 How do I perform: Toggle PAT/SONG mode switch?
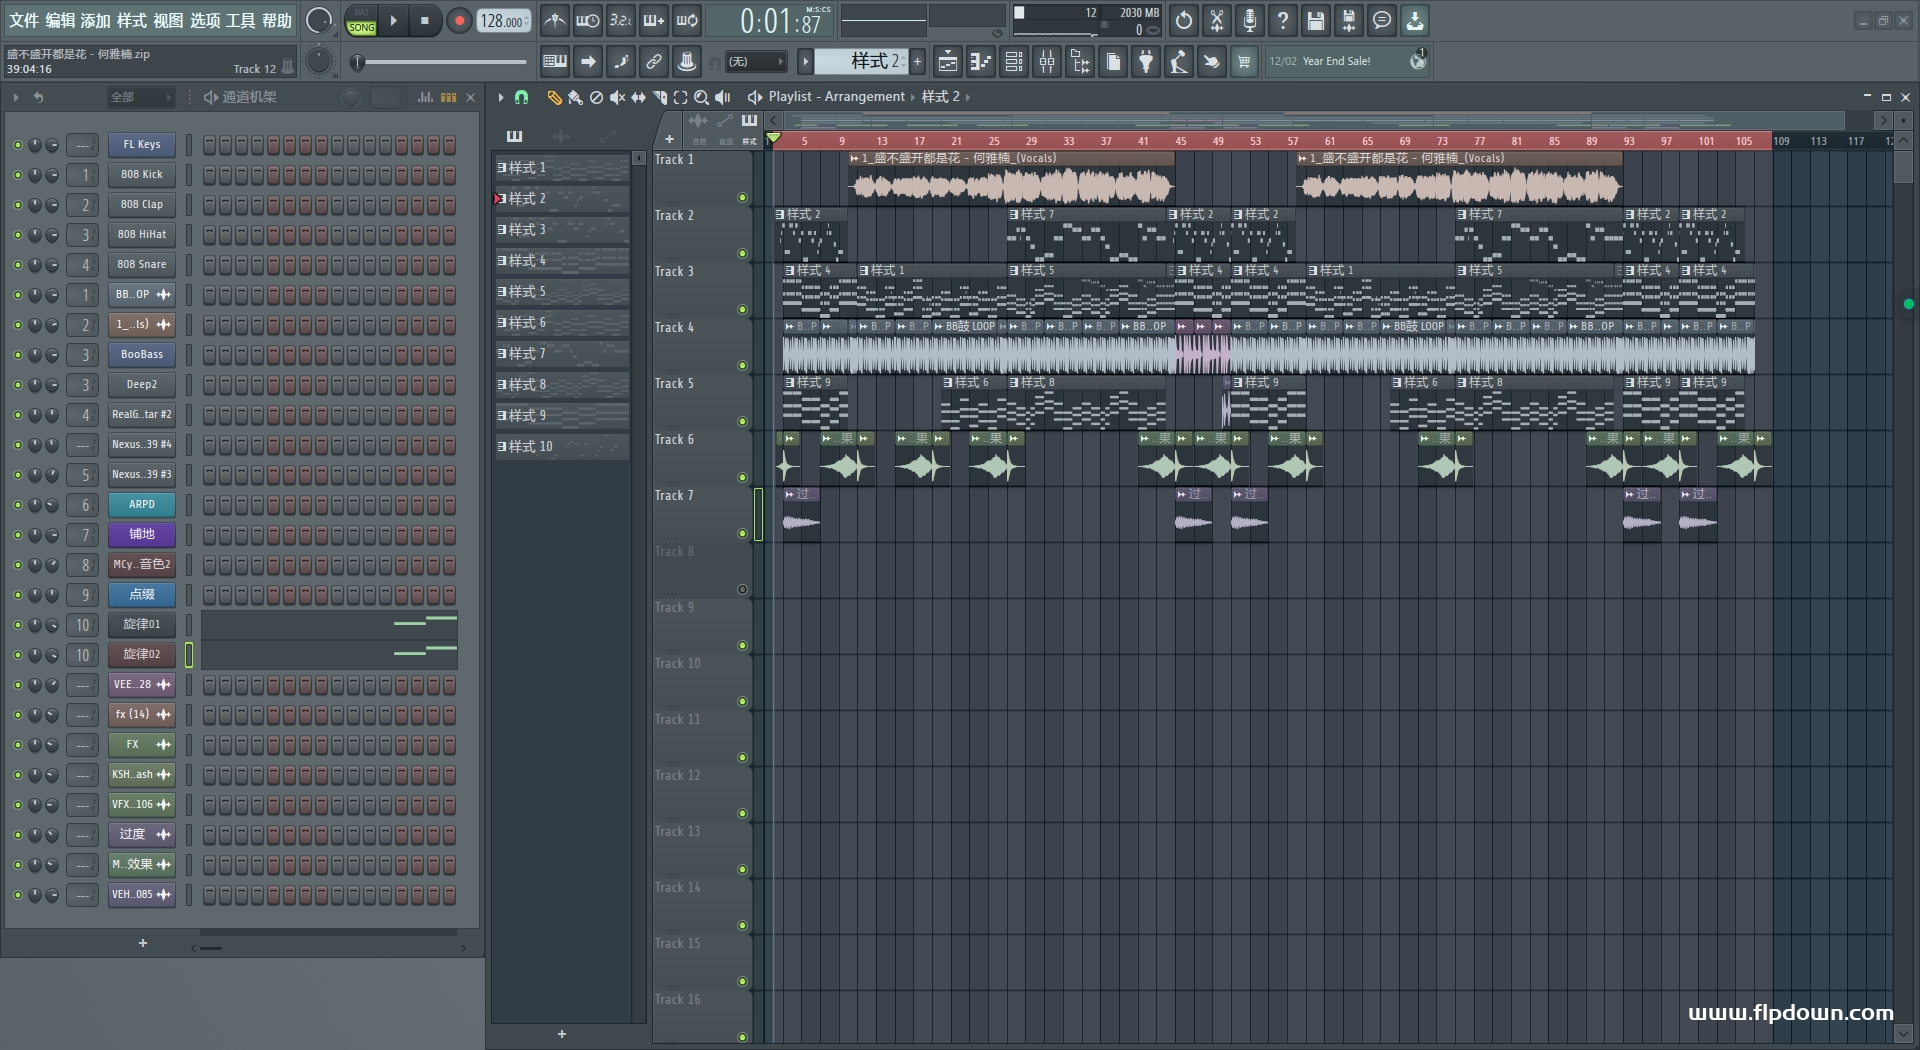coord(361,21)
